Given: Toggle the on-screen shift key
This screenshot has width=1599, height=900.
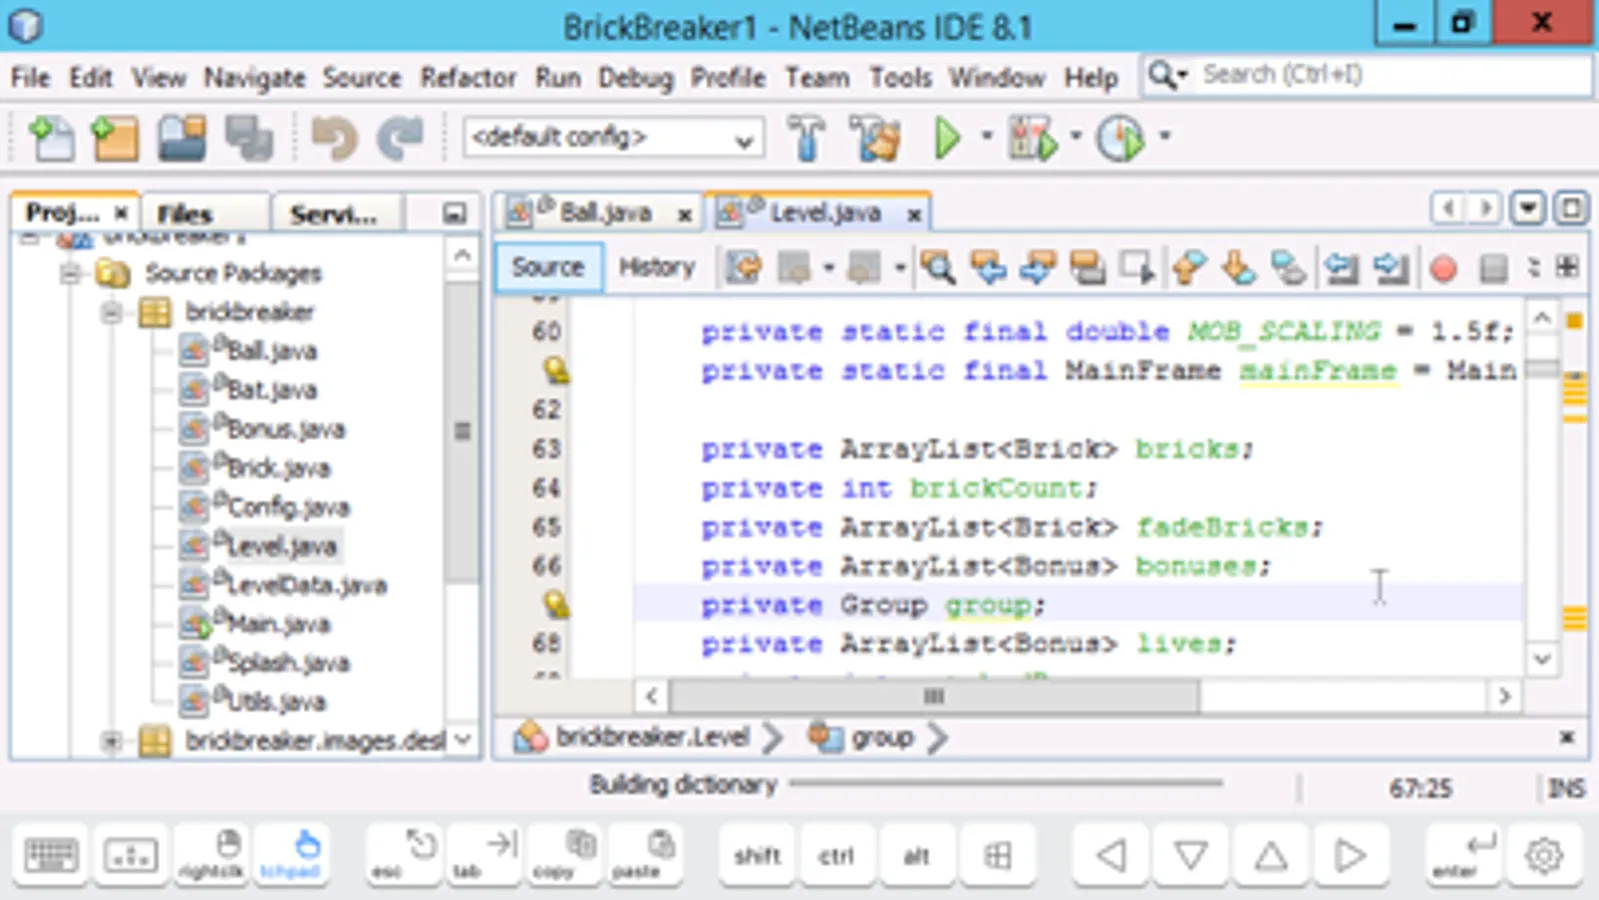Looking at the screenshot, I should (x=757, y=856).
